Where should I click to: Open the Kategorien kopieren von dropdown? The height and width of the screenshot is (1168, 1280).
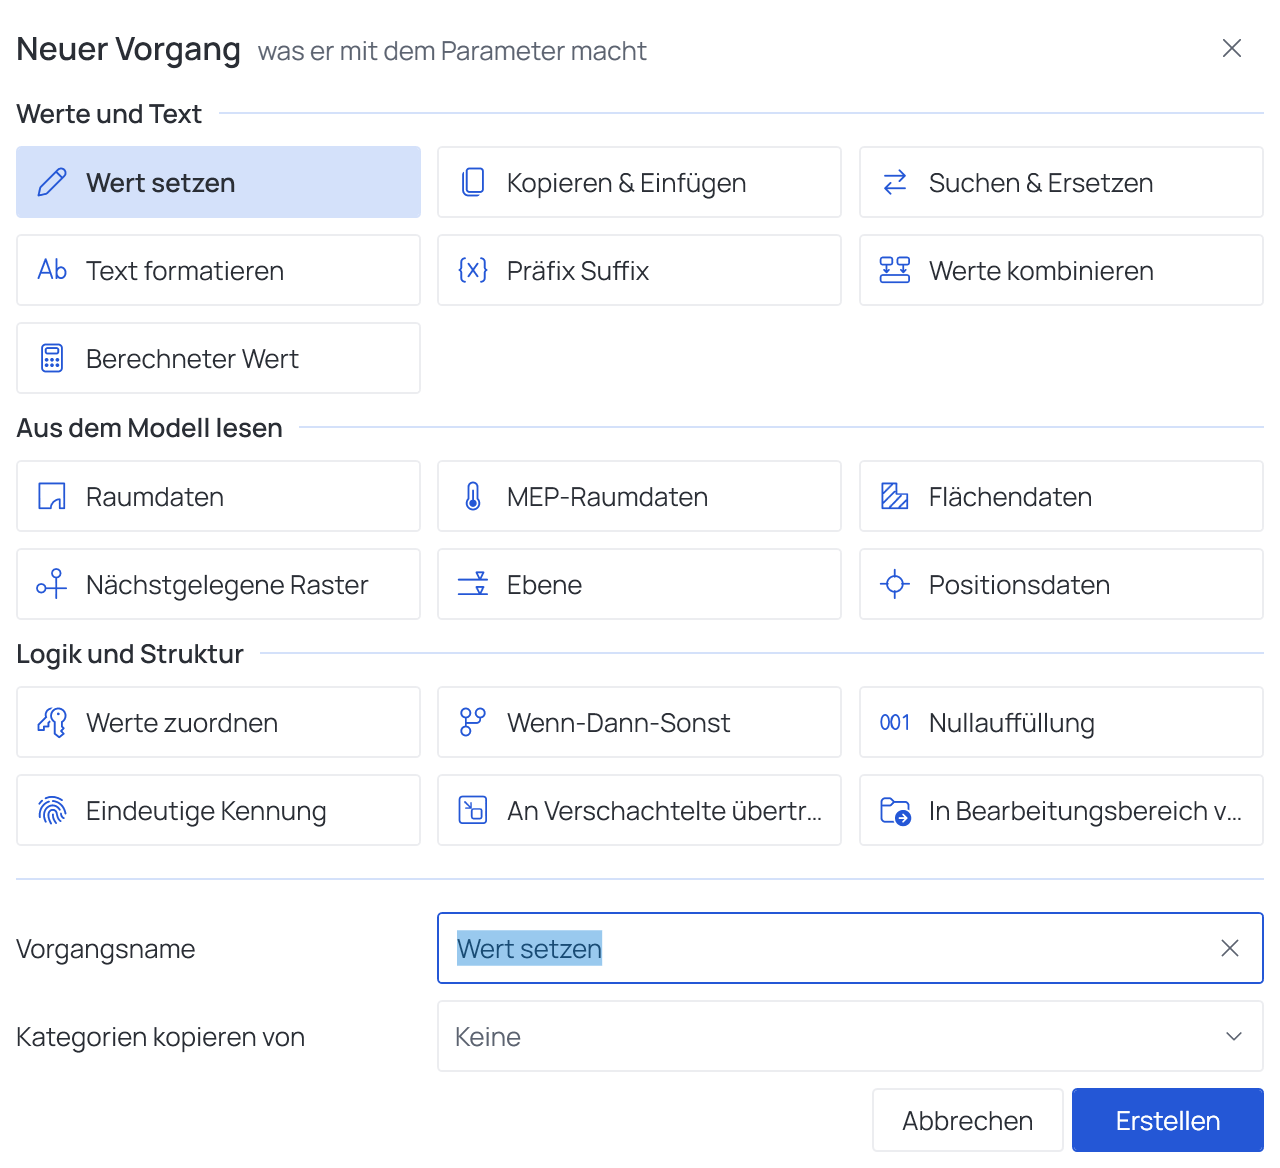tap(850, 1036)
